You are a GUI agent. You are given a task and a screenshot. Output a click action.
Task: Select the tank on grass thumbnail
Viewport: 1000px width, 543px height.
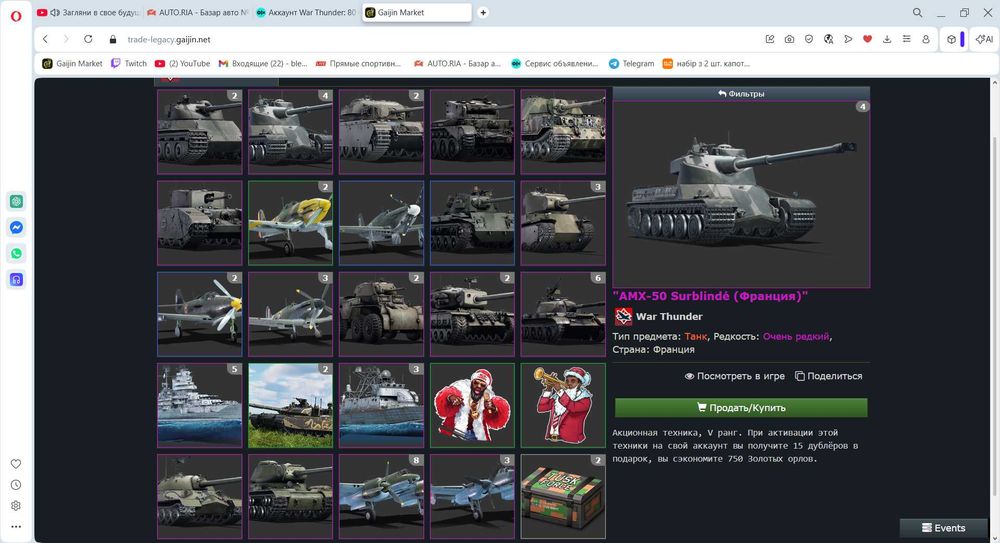[290, 405]
